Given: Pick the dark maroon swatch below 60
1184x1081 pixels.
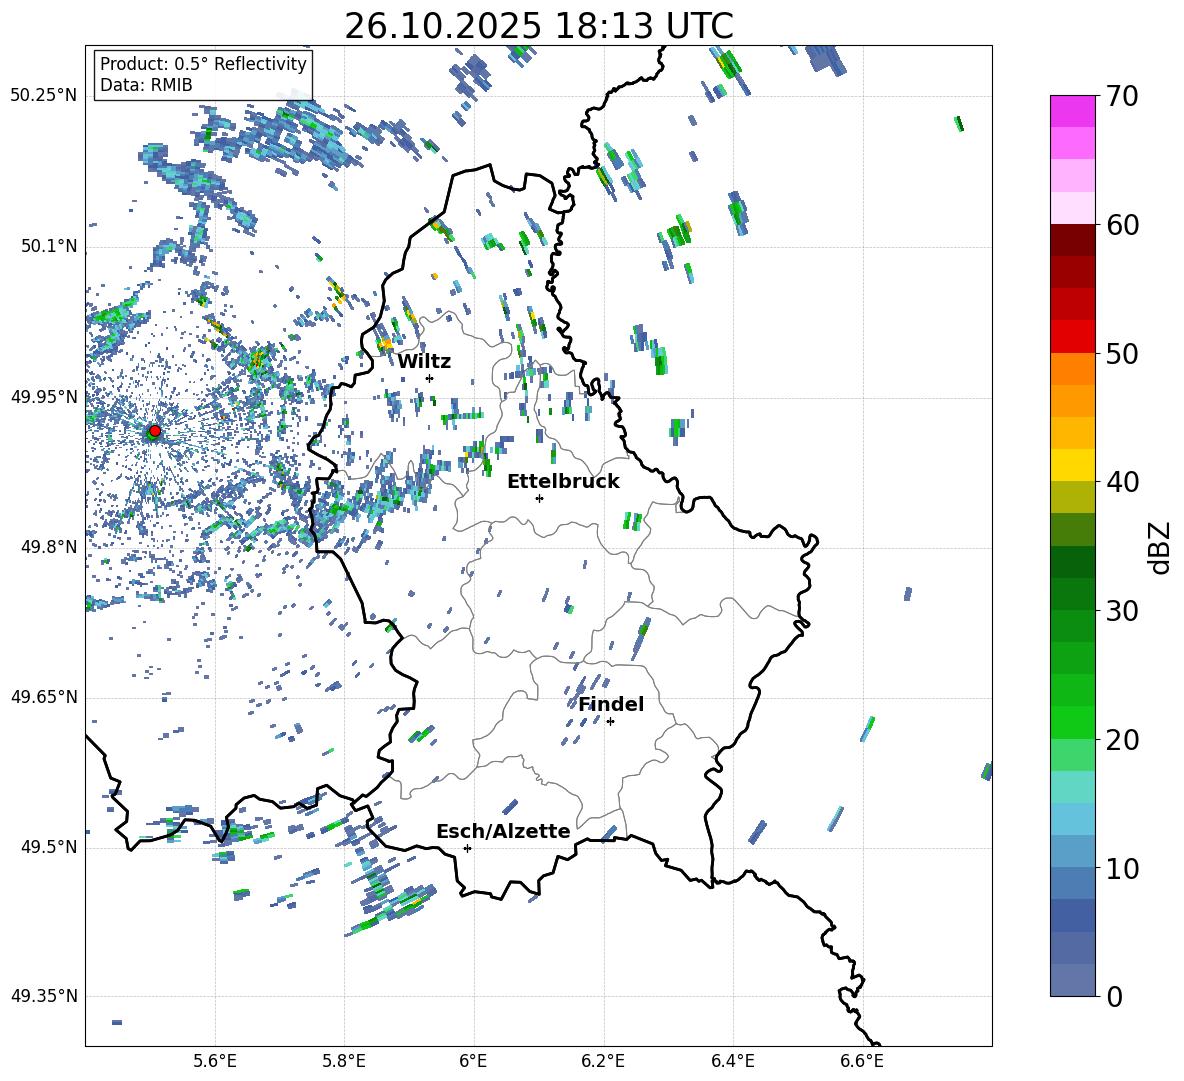Looking at the screenshot, I should pyautogui.click(x=1073, y=240).
